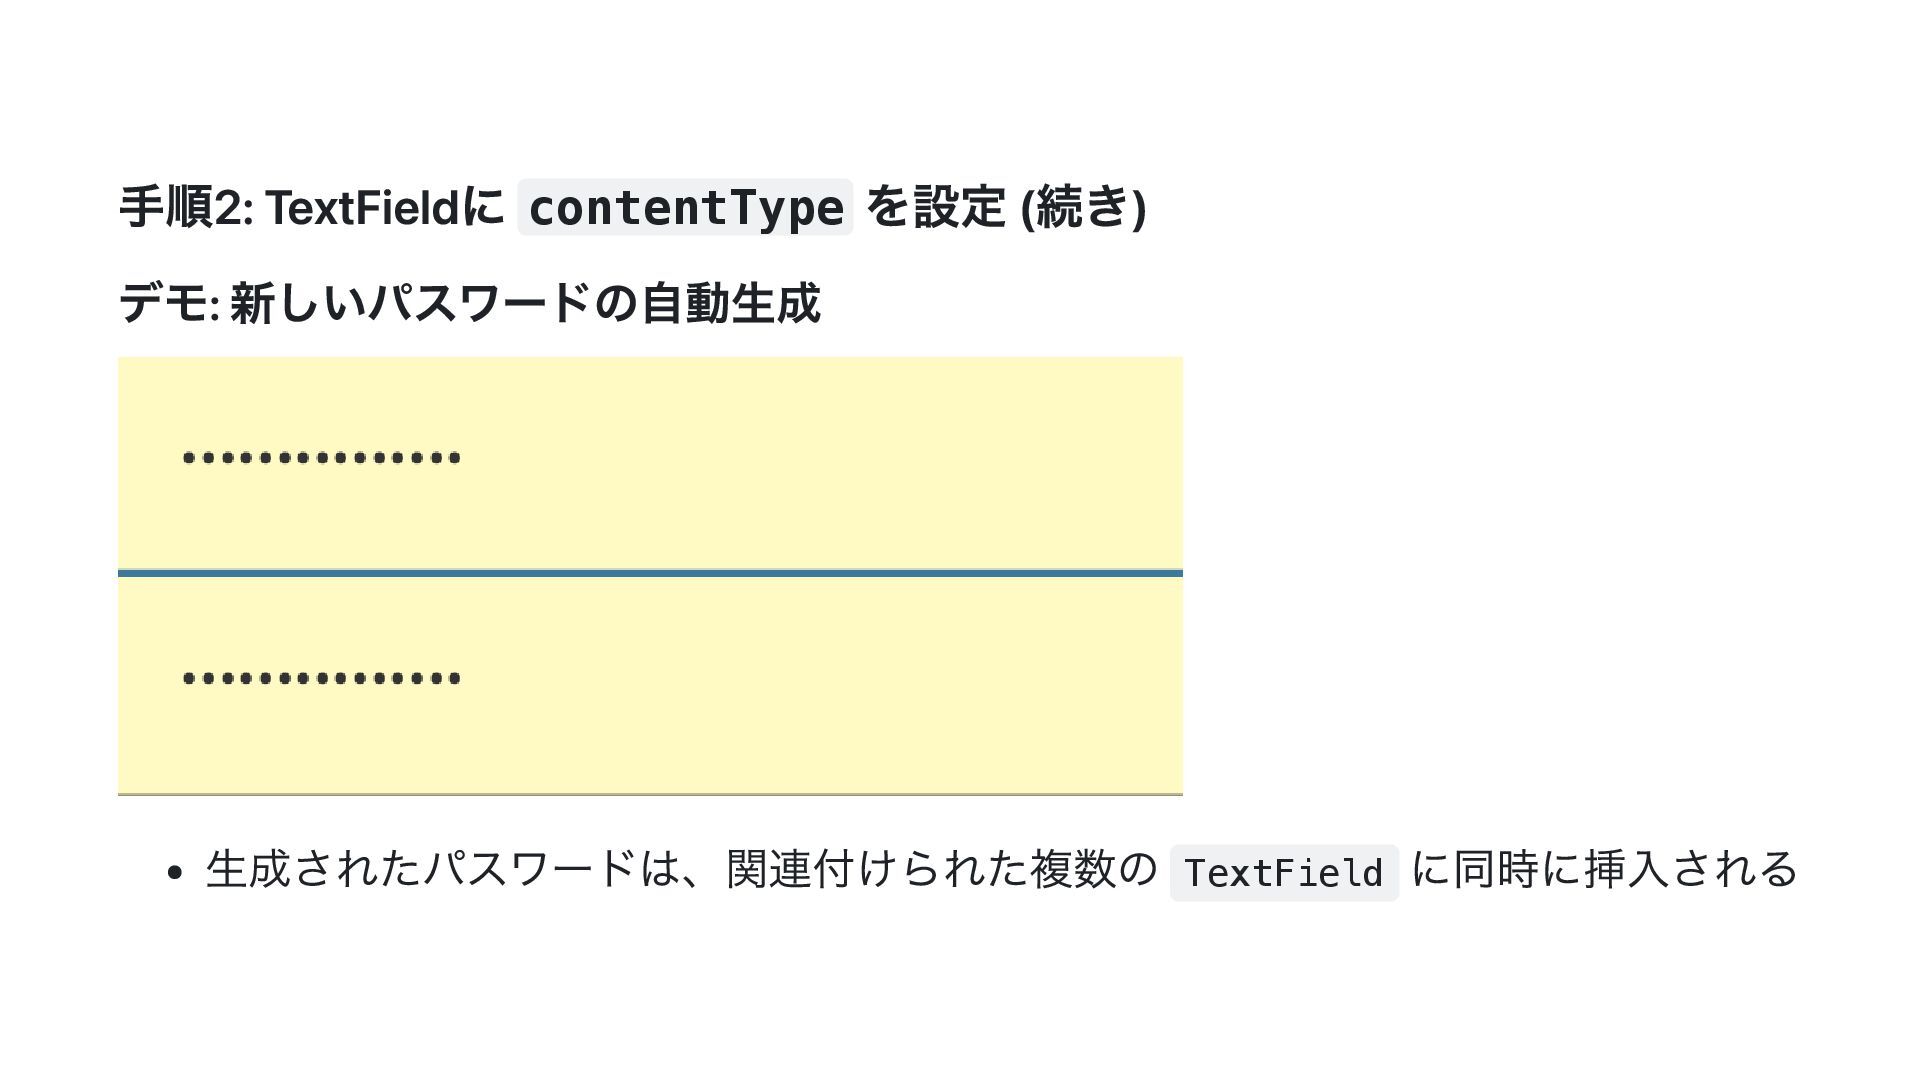The image size is (1920, 1080).
Task: Click the gray underline below lower field
Action: tap(650, 794)
